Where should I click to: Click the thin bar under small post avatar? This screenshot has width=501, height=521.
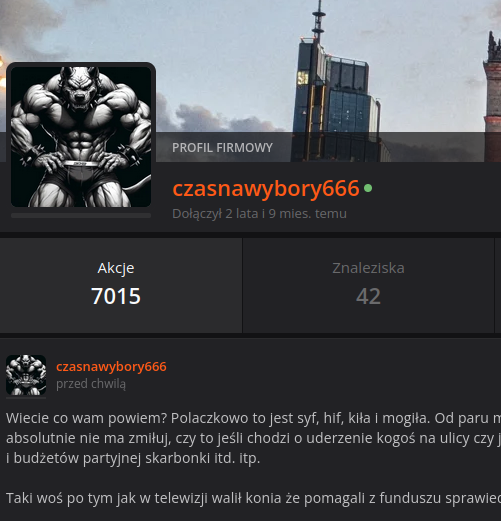pyautogui.click(x=26, y=398)
